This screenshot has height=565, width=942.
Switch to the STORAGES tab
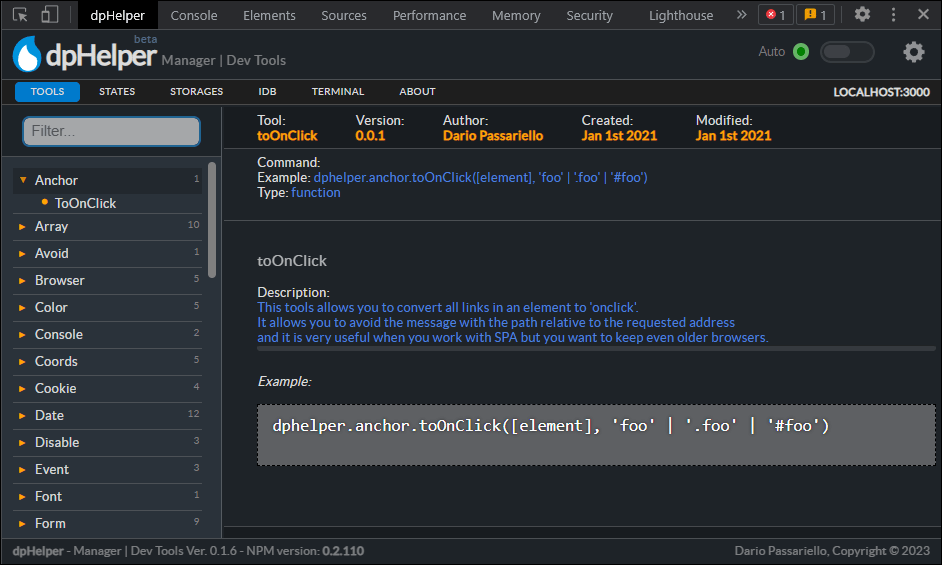point(196,91)
